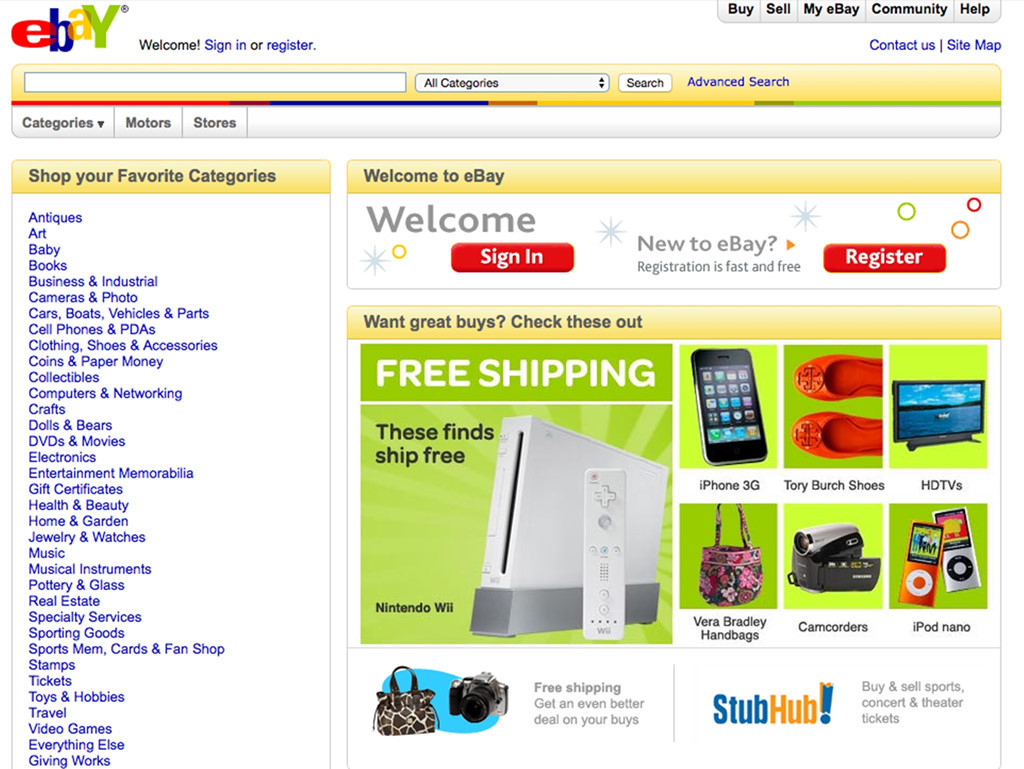Open the handbag and camera free shipping graphic
The height and width of the screenshot is (769, 1024).
(441, 702)
